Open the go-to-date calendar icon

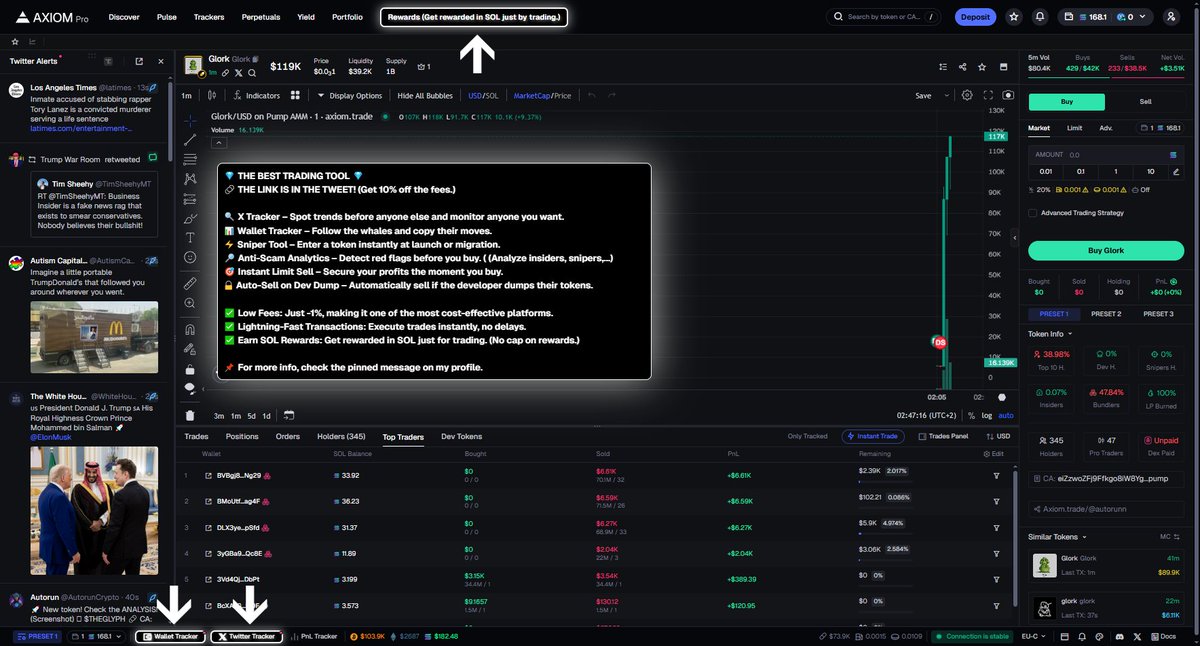(x=288, y=415)
